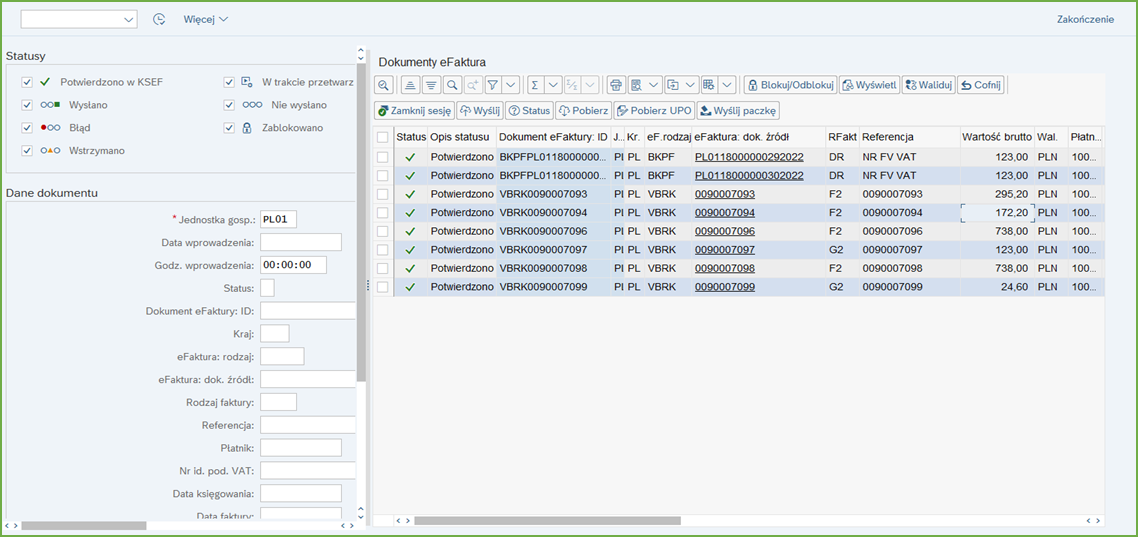Click the clock execute icon near Więcej
The image size is (1138, 537).
159,19
